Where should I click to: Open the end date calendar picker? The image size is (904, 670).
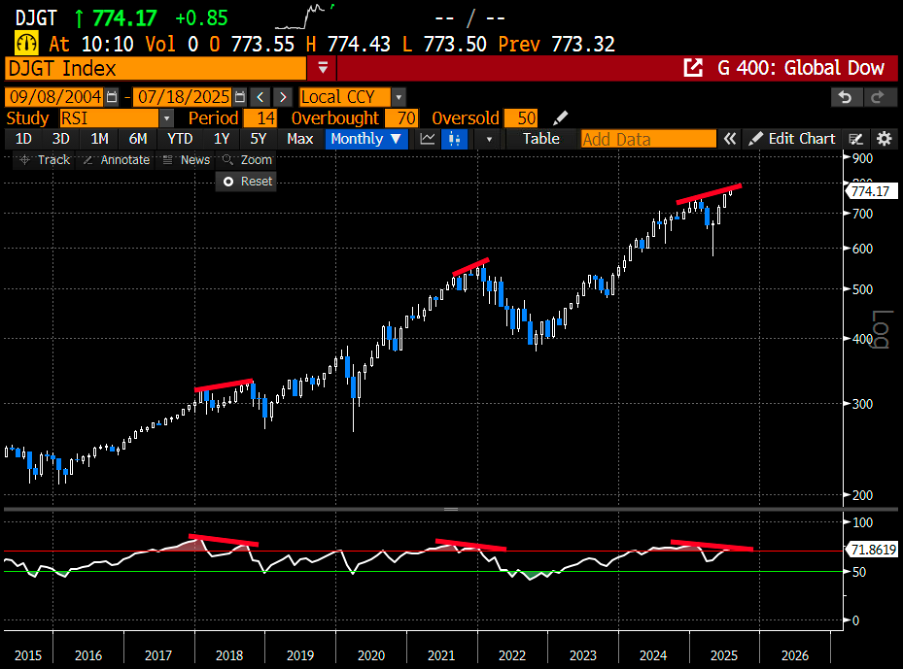240,97
